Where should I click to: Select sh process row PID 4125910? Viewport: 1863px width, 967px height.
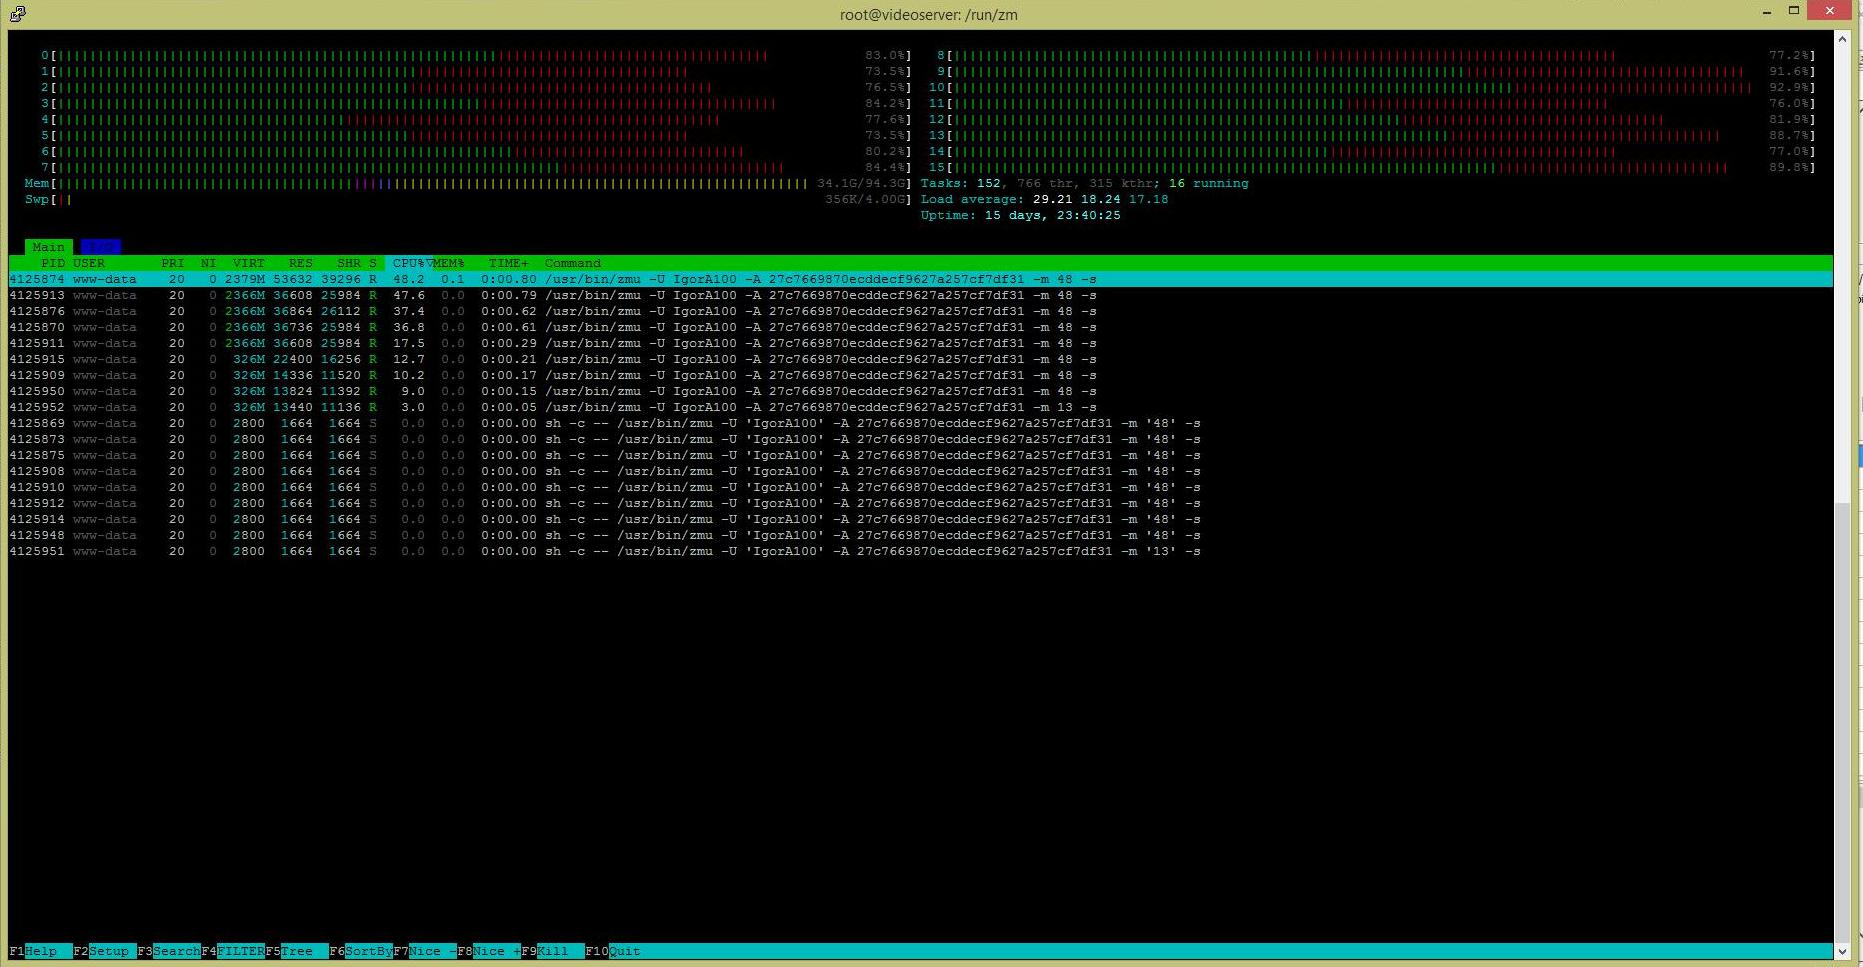921,487
